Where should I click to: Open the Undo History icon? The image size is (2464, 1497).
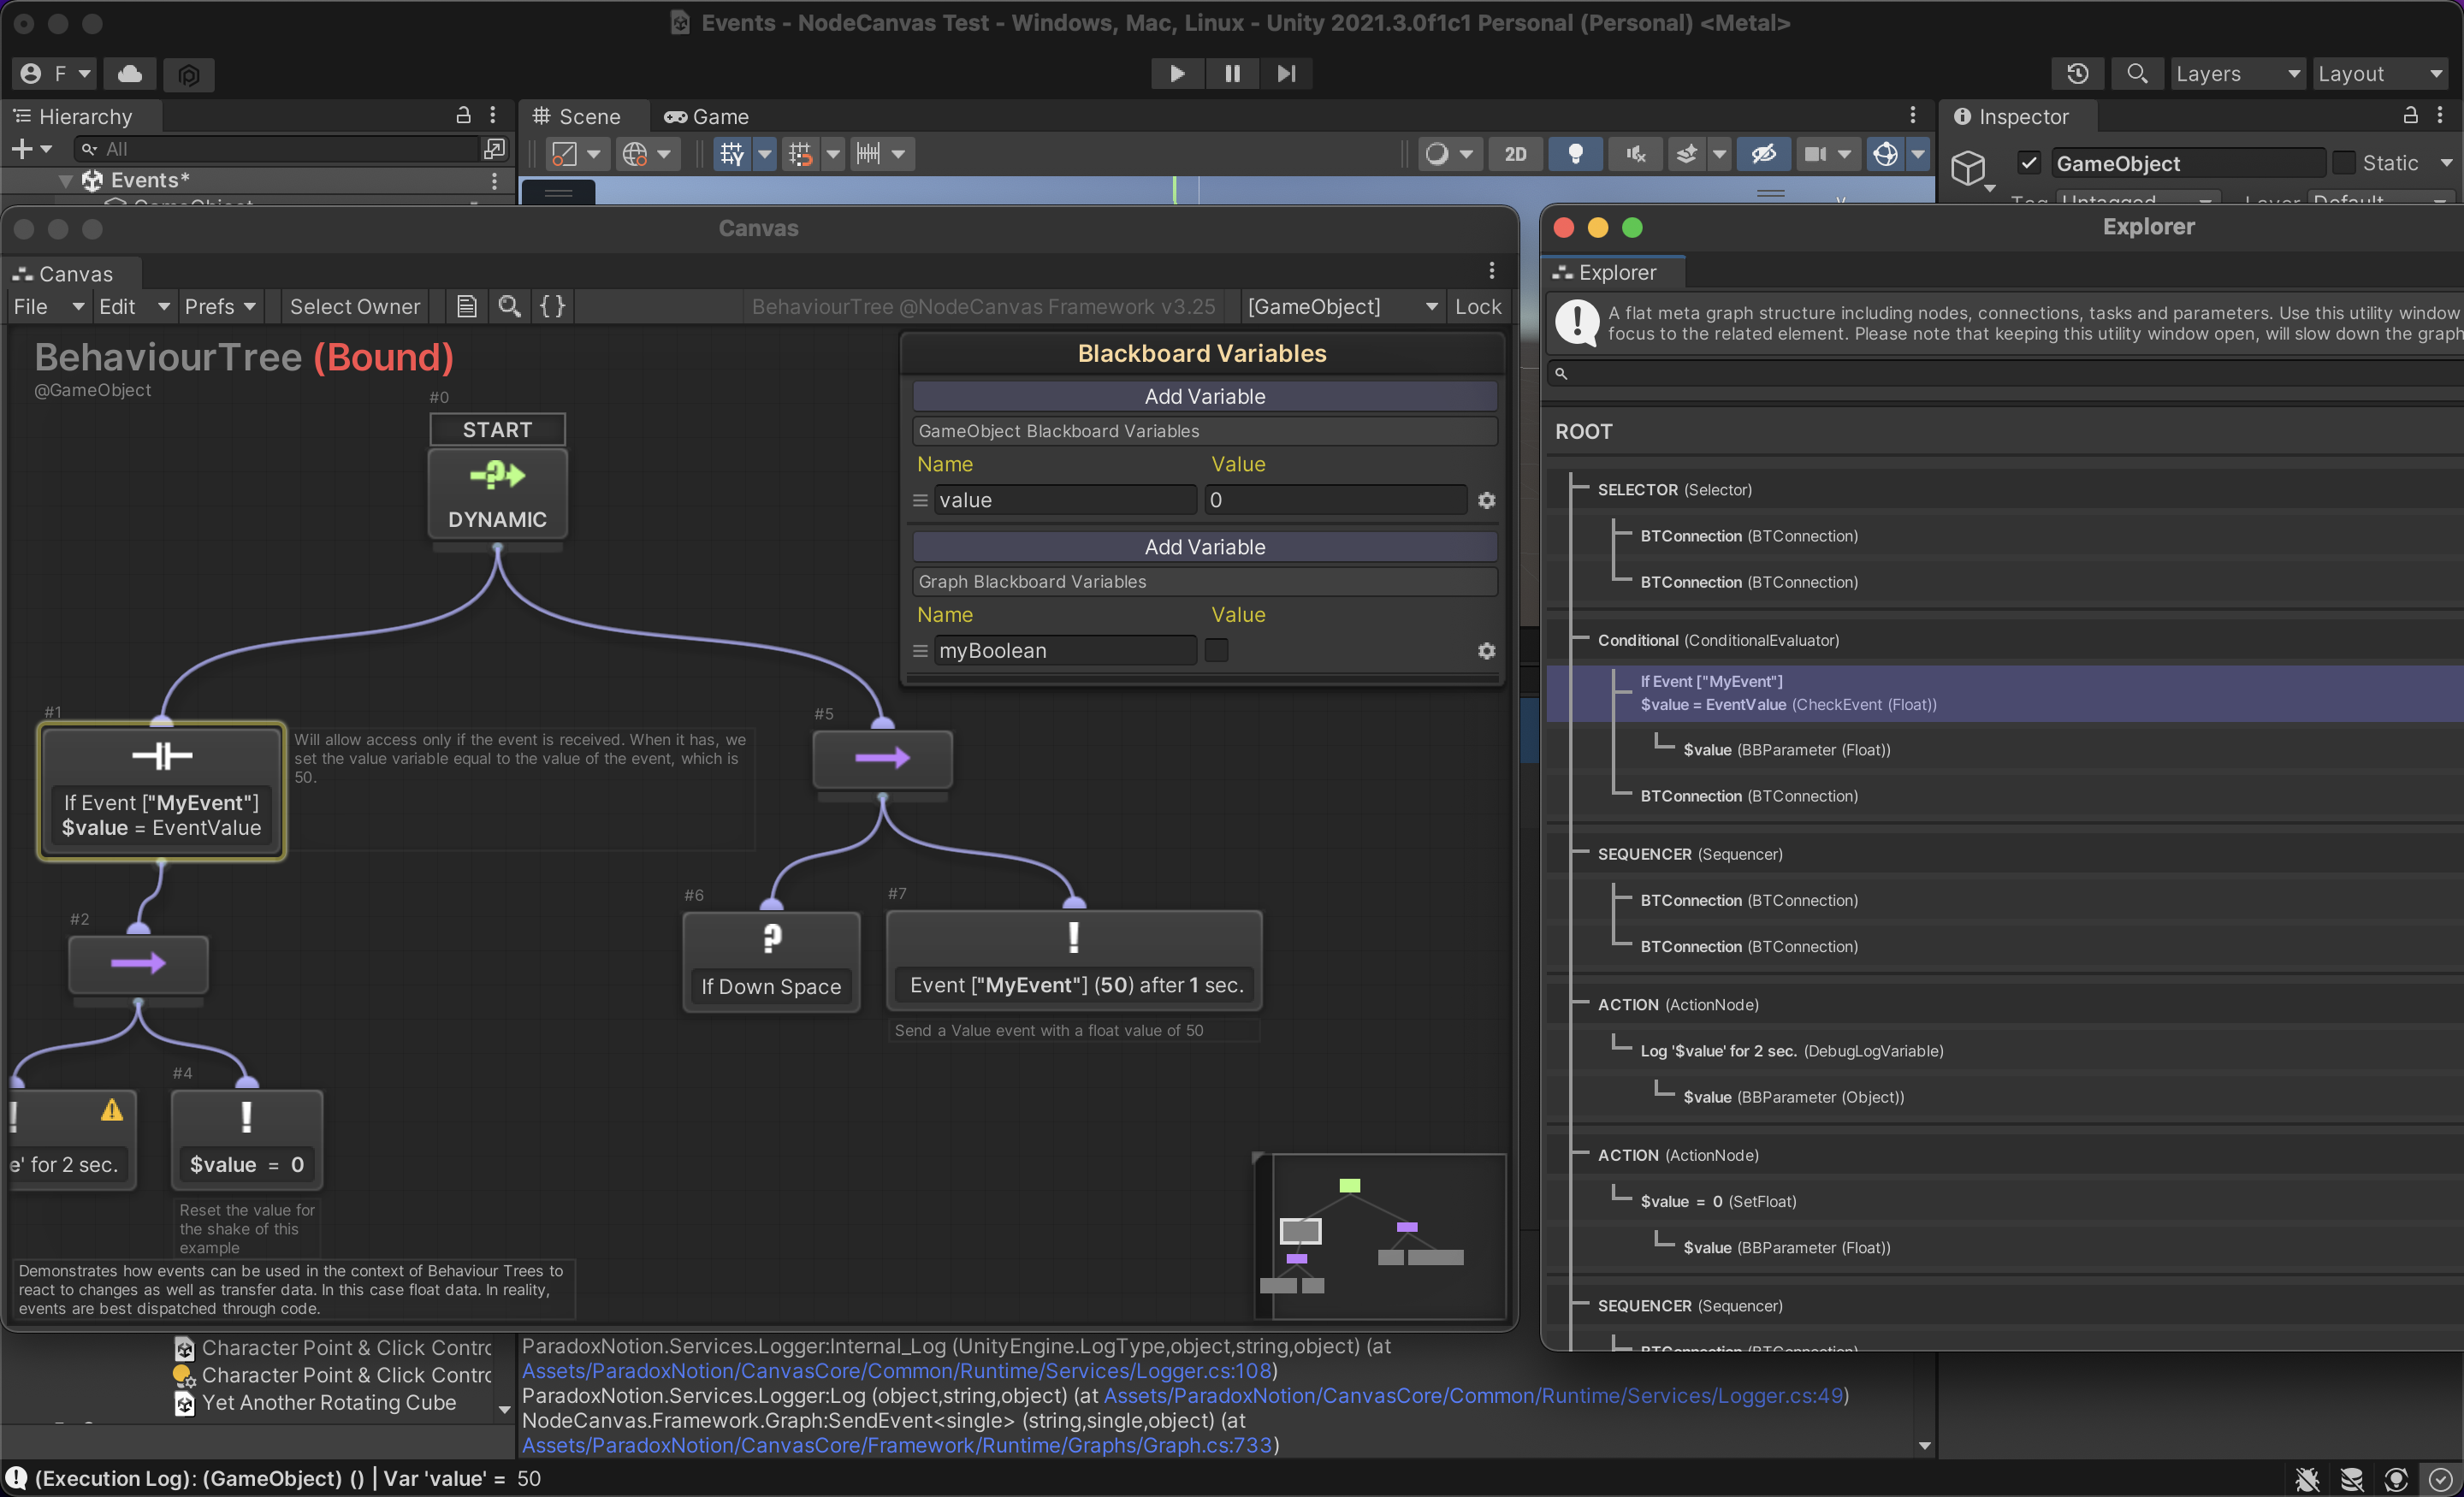point(2077,73)
